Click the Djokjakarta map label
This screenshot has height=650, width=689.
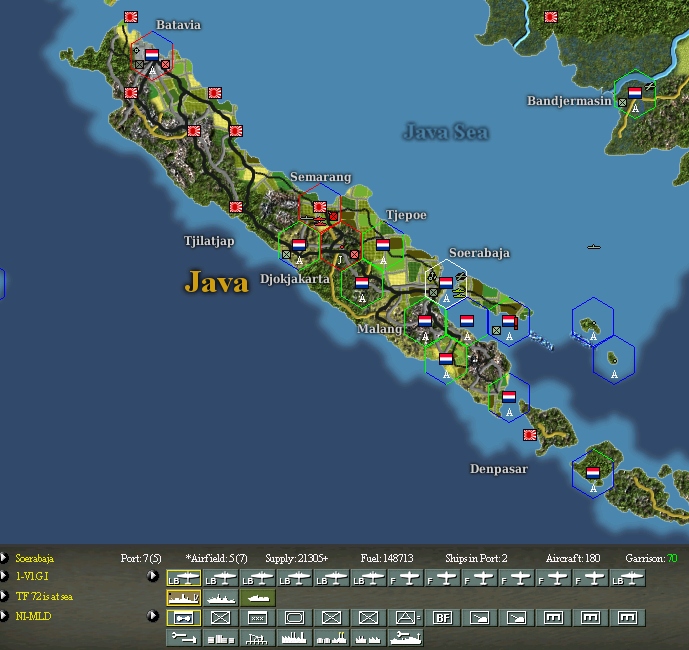[294, 279]
